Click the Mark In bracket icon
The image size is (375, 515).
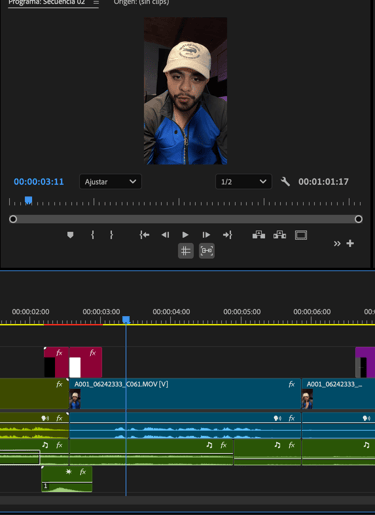[x=92, y=235]
